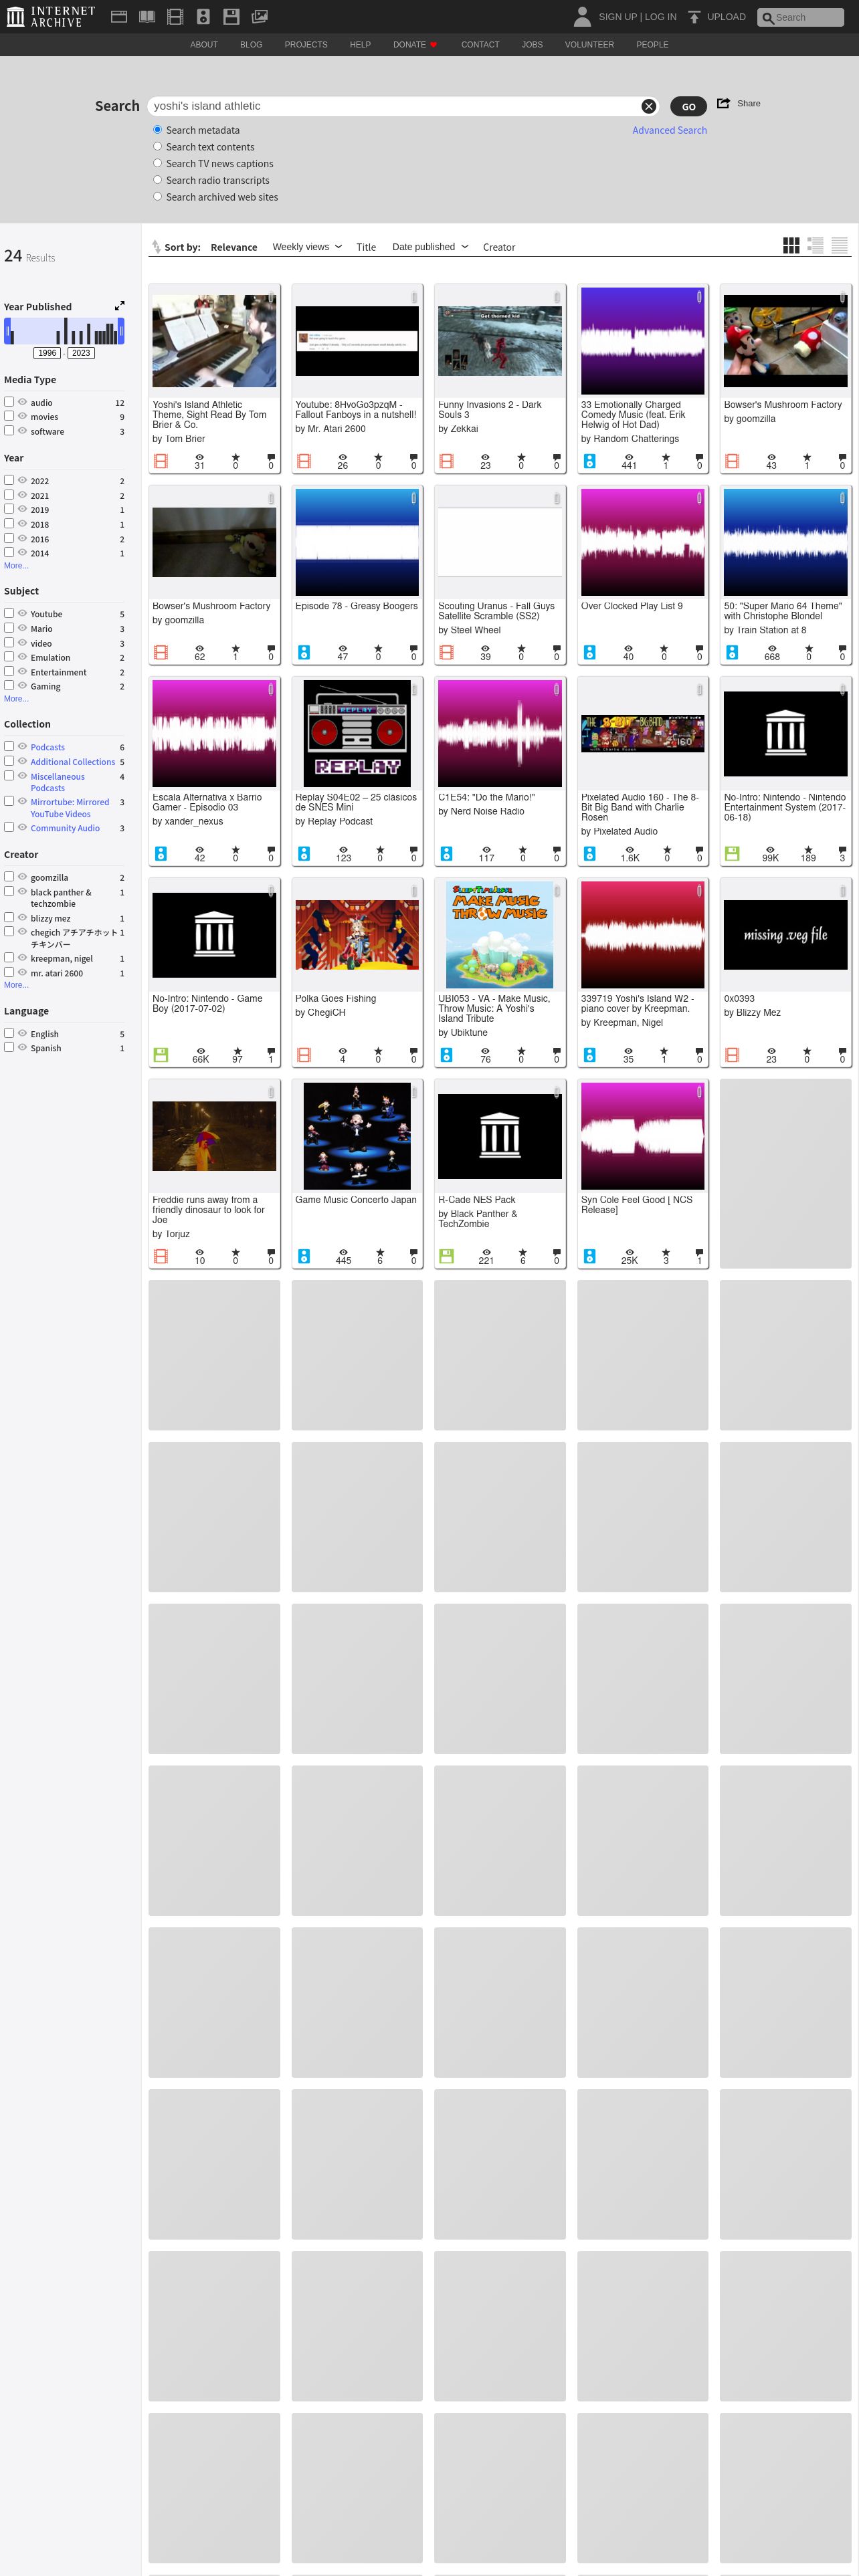Open the Video film icon in top bar
Viewport: 859px width, 2576px height.
tap(175, 16)
